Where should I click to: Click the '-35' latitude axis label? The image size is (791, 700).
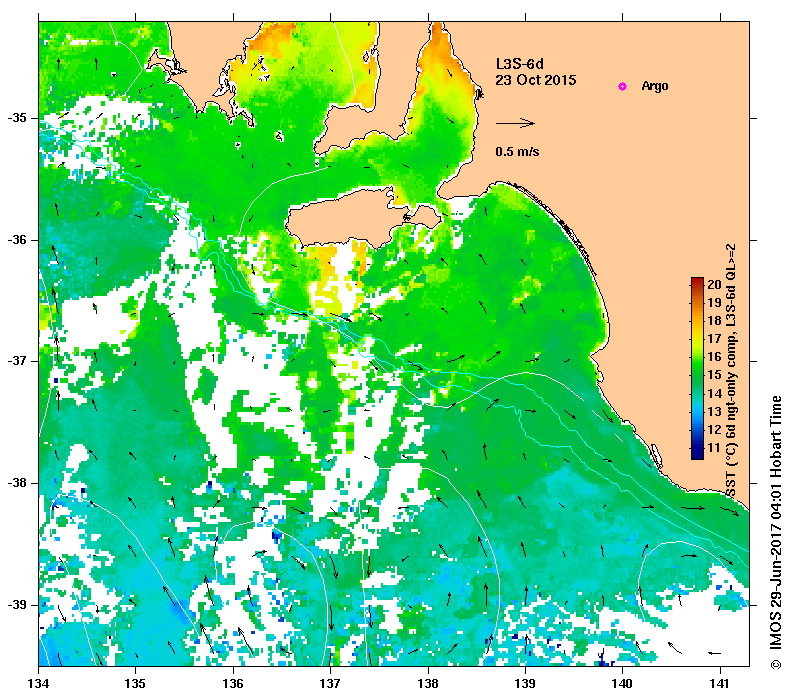[17, 118]
